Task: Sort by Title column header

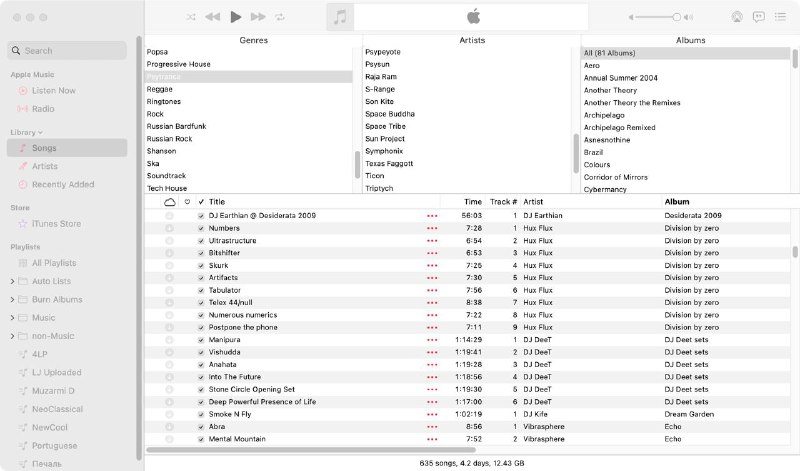Action: (x=217, y=202)
